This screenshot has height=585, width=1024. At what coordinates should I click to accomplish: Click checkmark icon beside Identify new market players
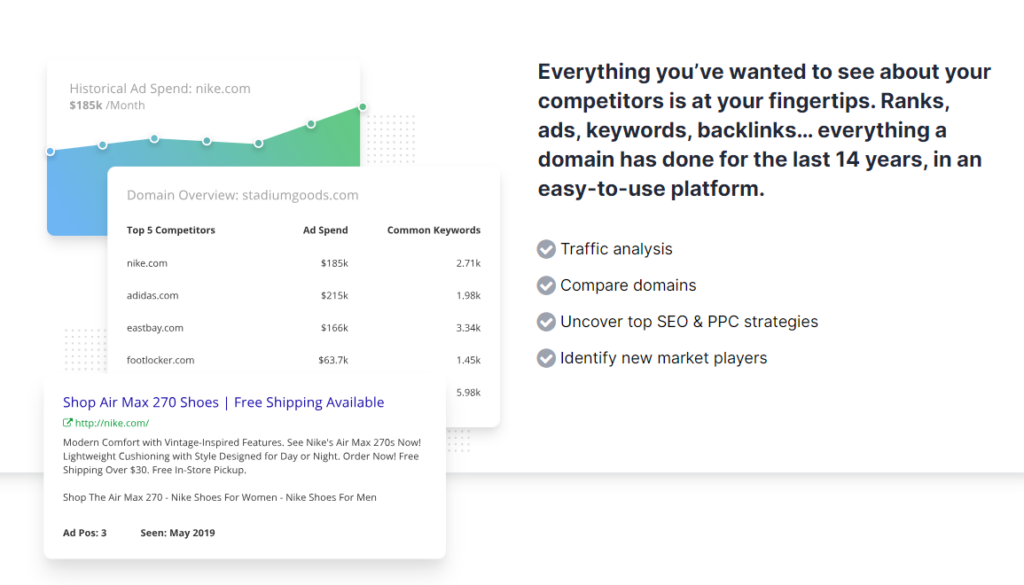click(x=546, y=358)
